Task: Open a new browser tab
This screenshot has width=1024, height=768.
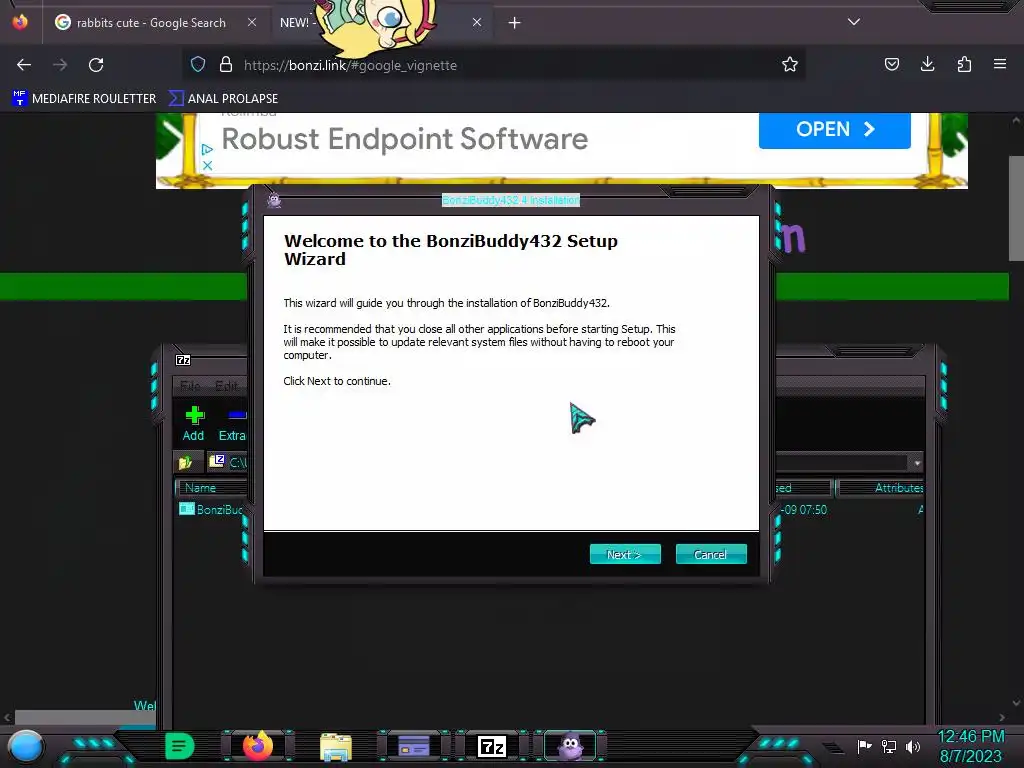Action: 515,23
